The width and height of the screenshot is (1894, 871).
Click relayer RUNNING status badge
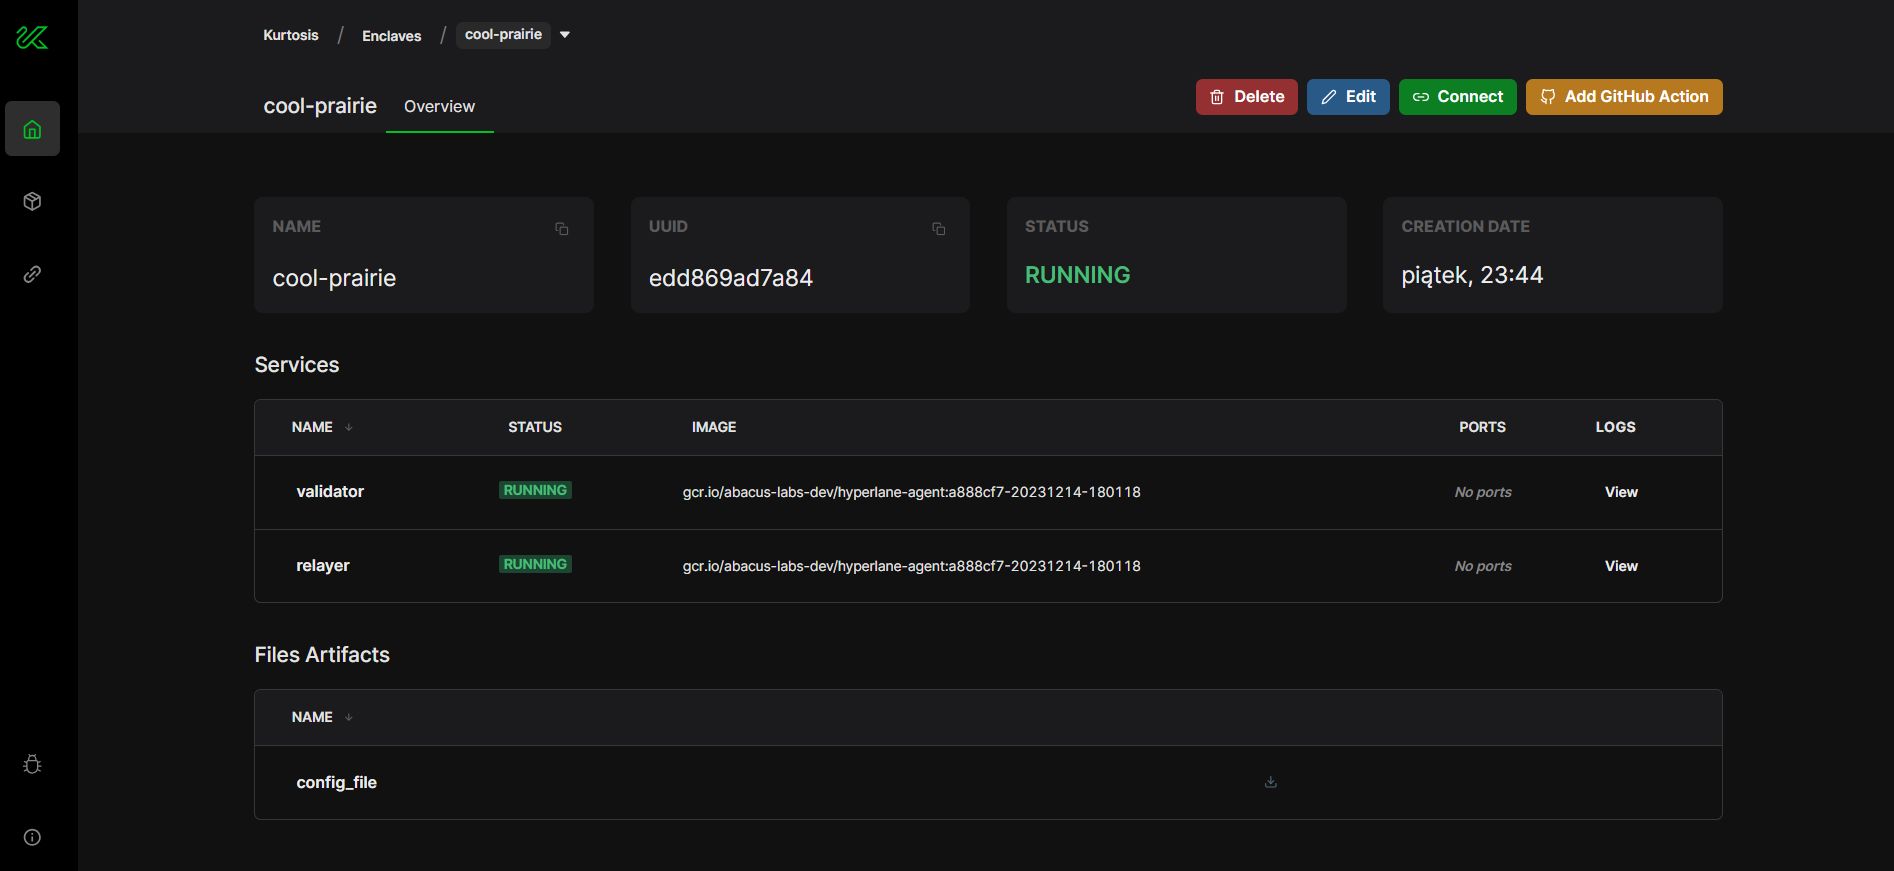point(536,564)
